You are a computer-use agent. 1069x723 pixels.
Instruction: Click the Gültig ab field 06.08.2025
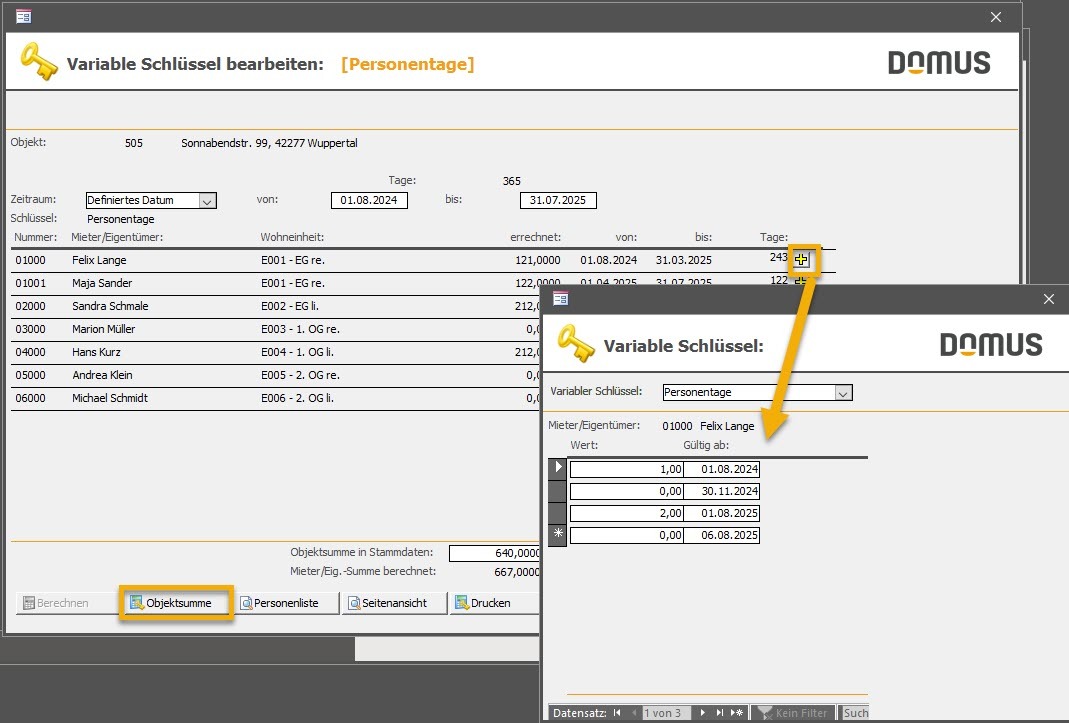pos(721,535)
